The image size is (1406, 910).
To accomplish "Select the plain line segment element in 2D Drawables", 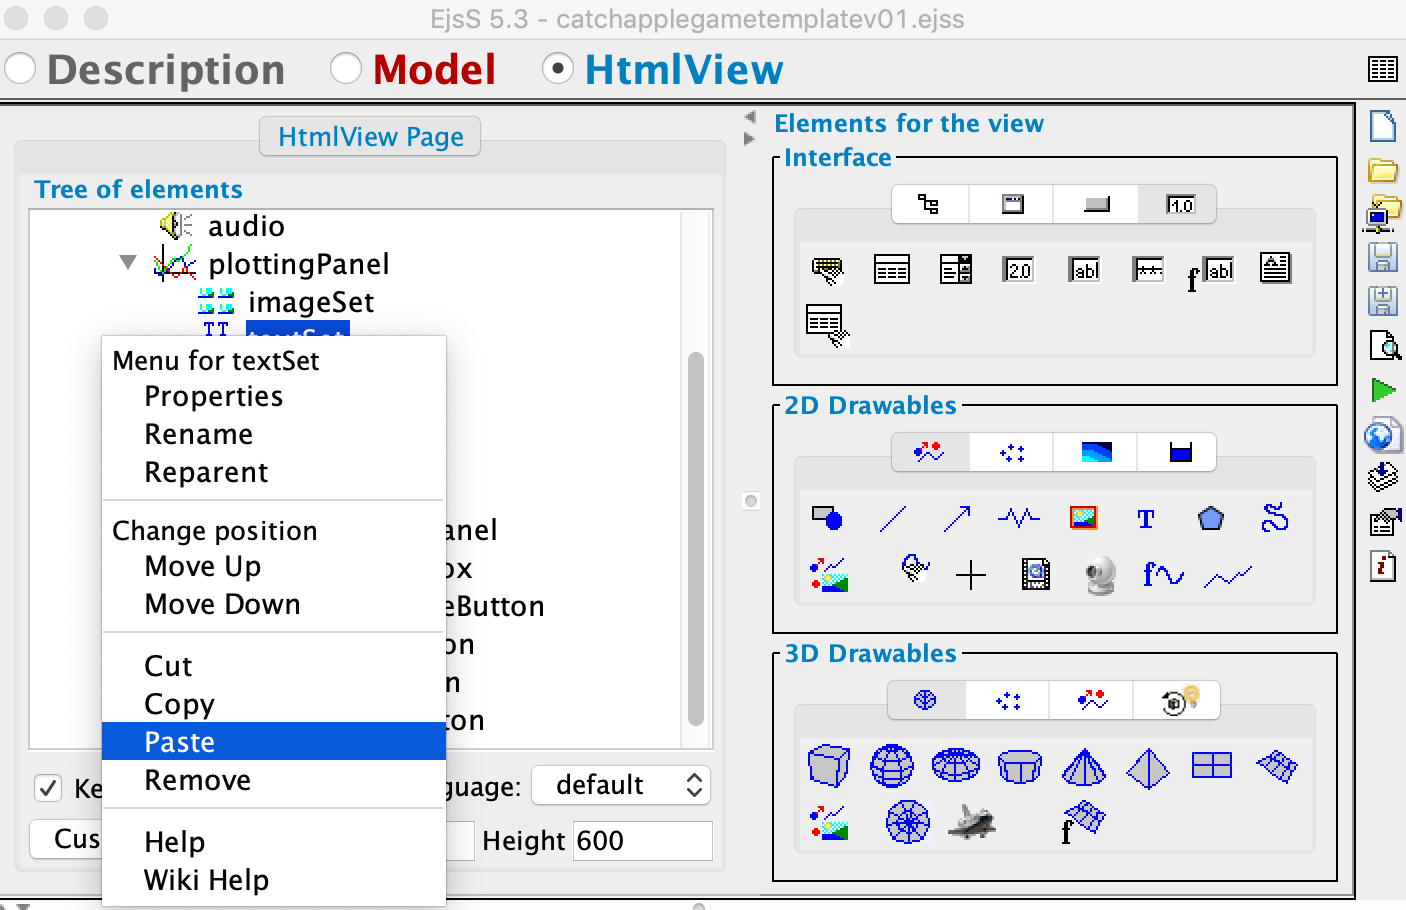I will tap(893, 518).
